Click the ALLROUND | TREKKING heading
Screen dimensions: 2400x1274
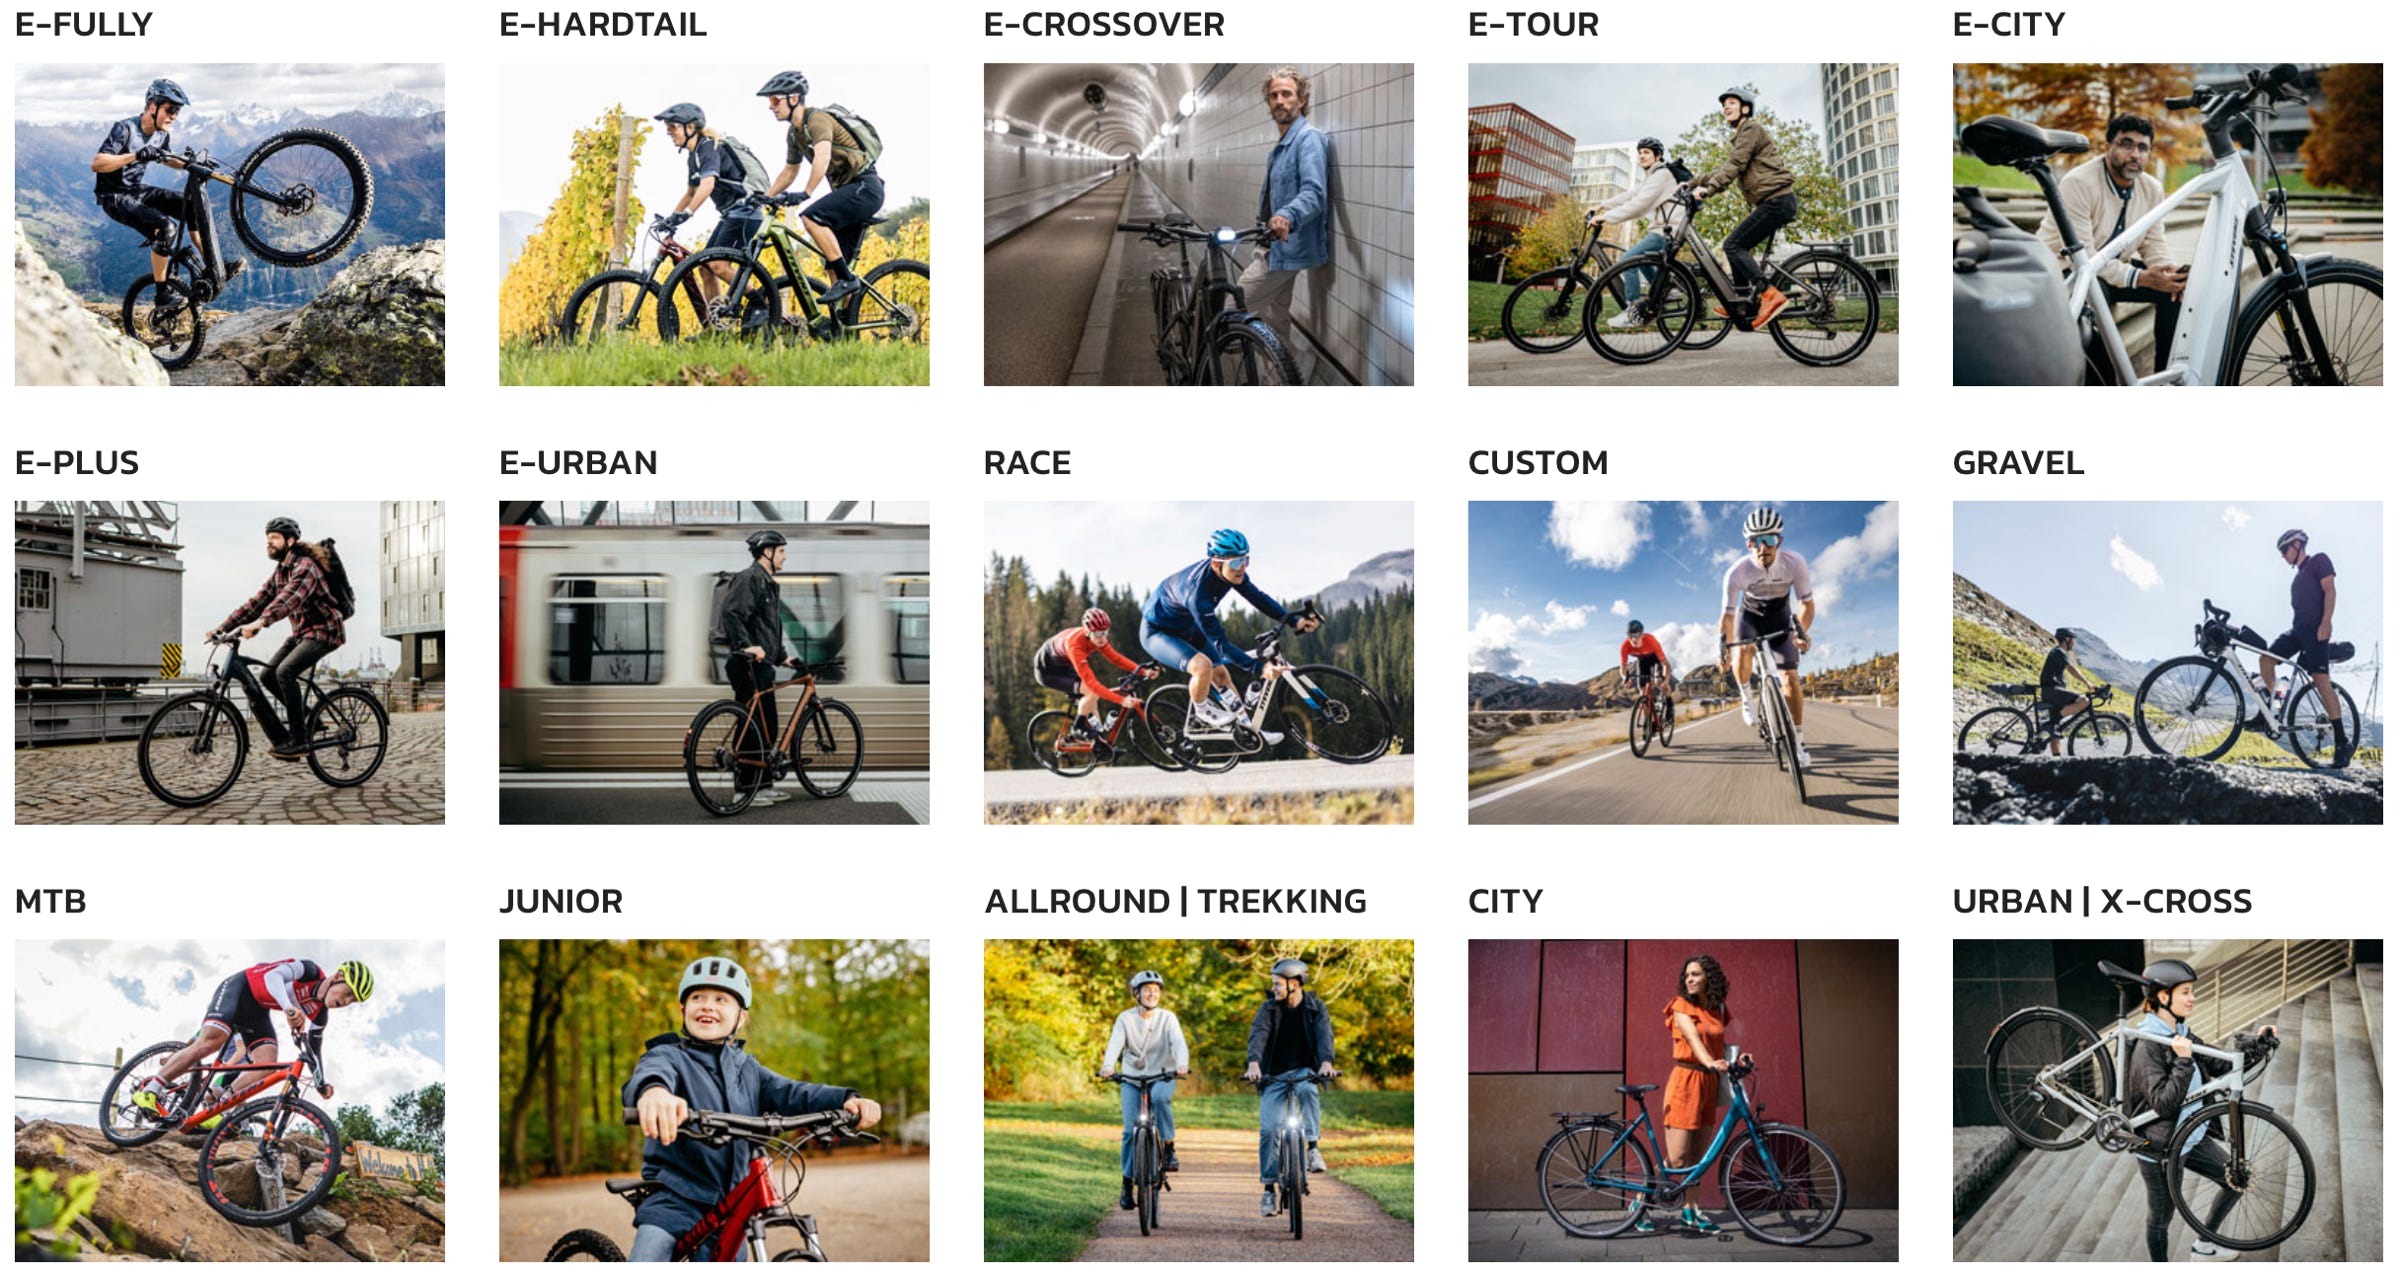pyautogui.click(x=1175, y=901)
